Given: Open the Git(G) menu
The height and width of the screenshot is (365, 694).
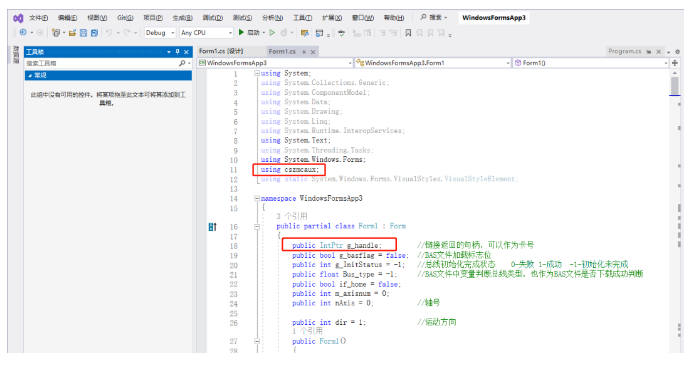Looking at the screenshot, I should tap(125, 18).
